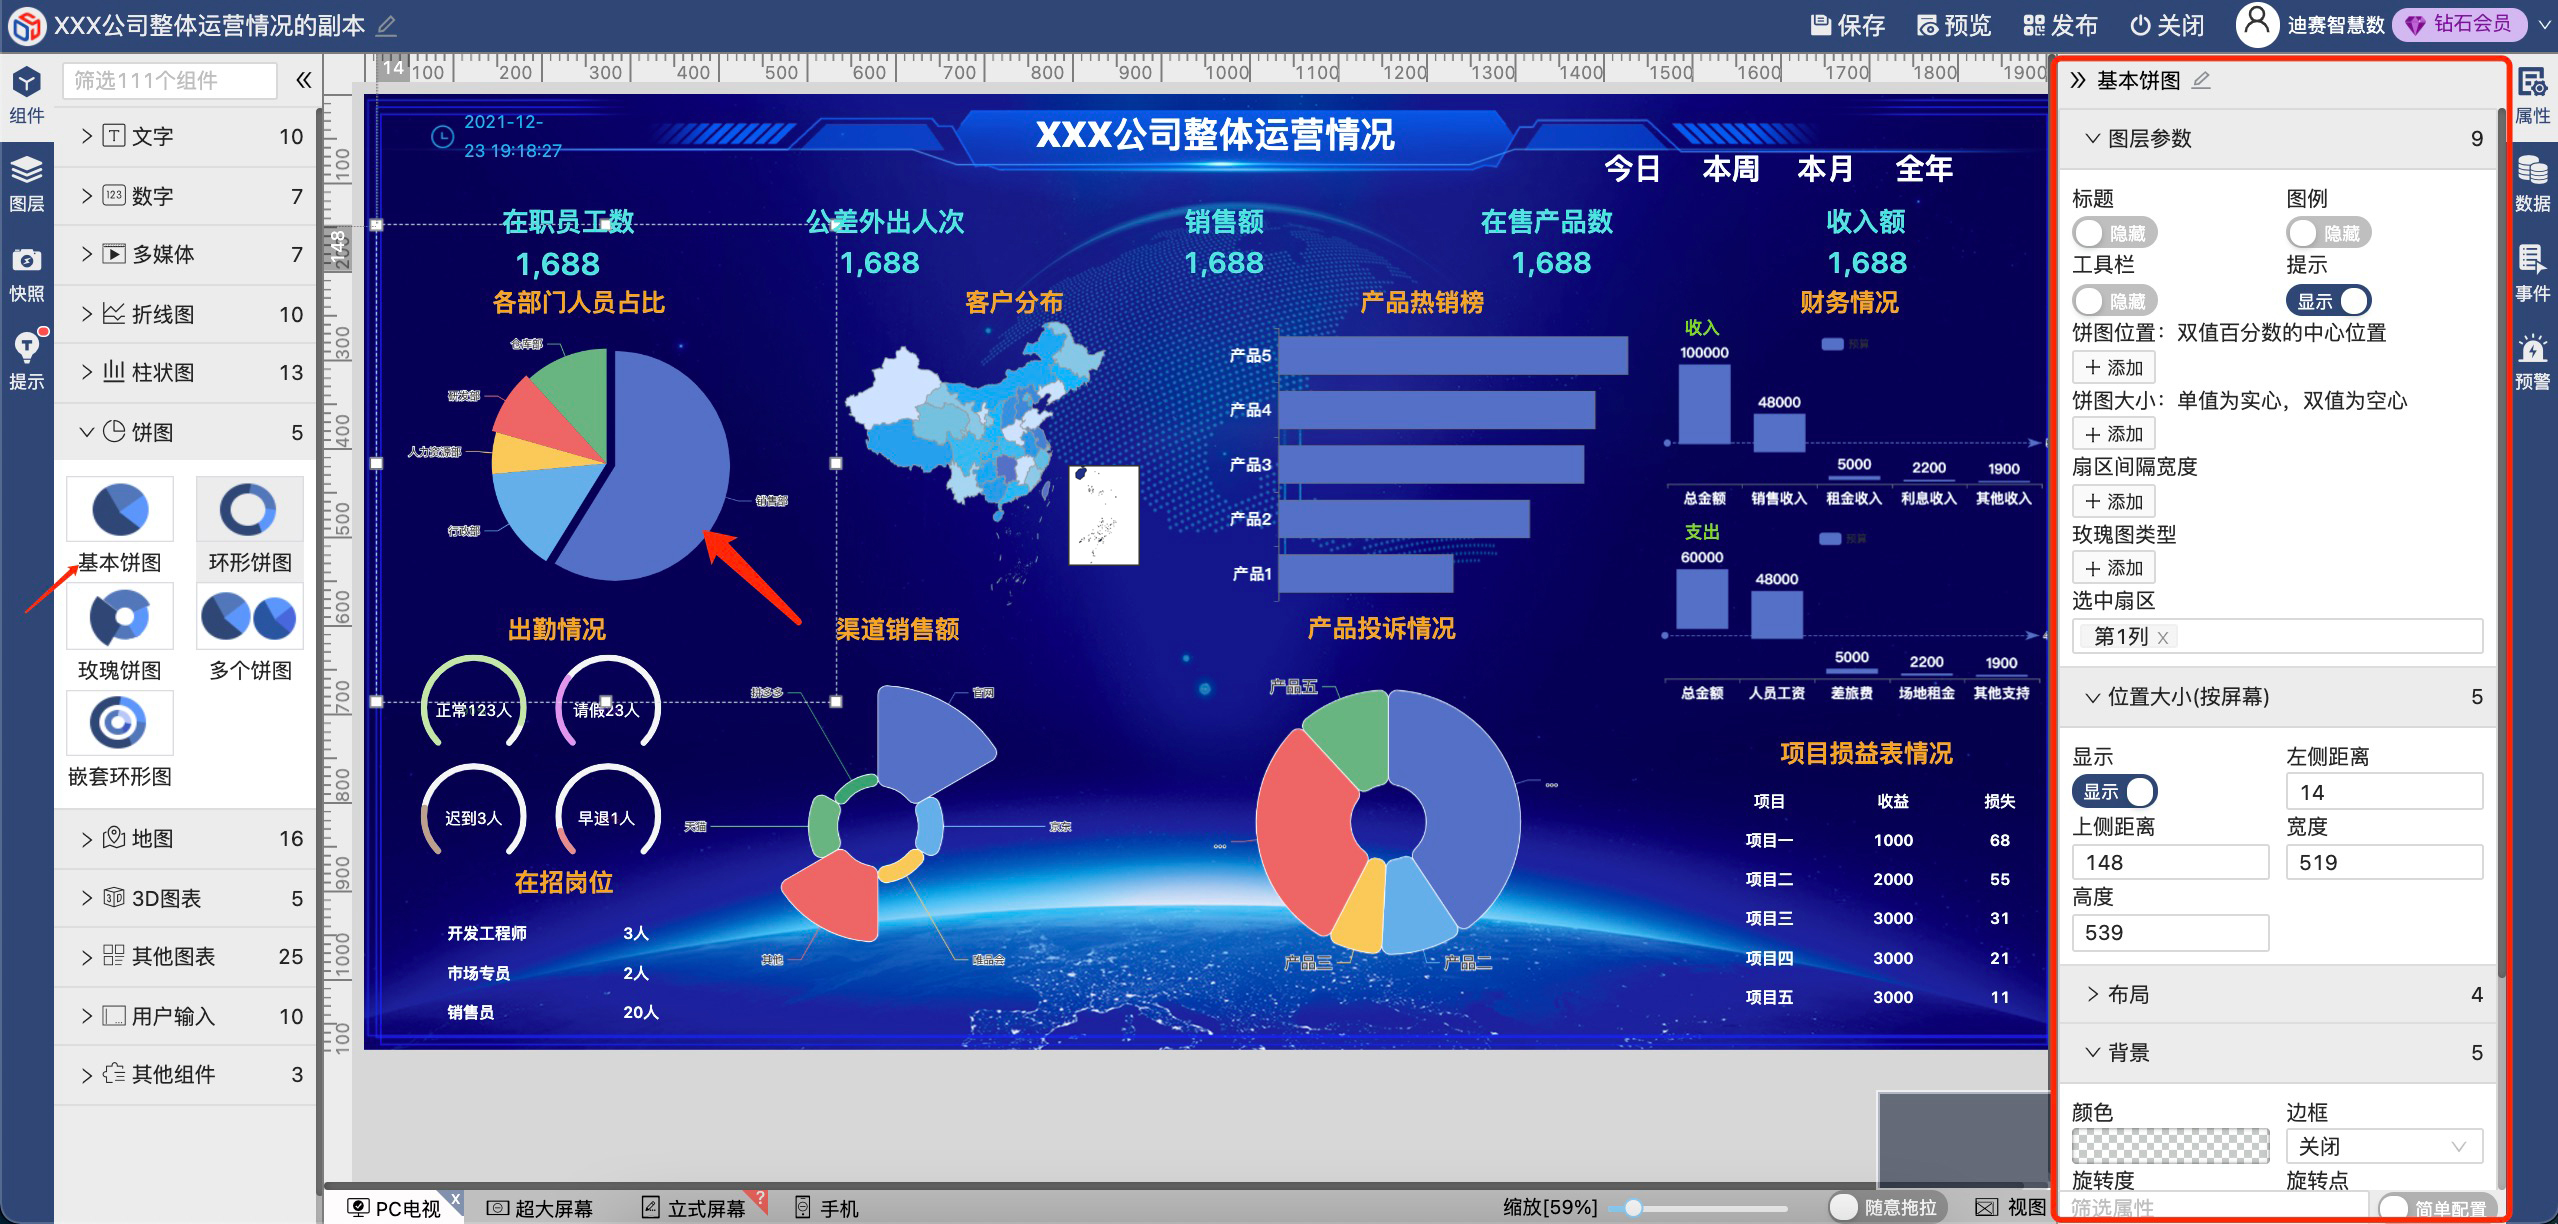Toggle the 视图 view button in status bar
Viewport: 2558px width, 1224px height.
click(2012, 1207)
